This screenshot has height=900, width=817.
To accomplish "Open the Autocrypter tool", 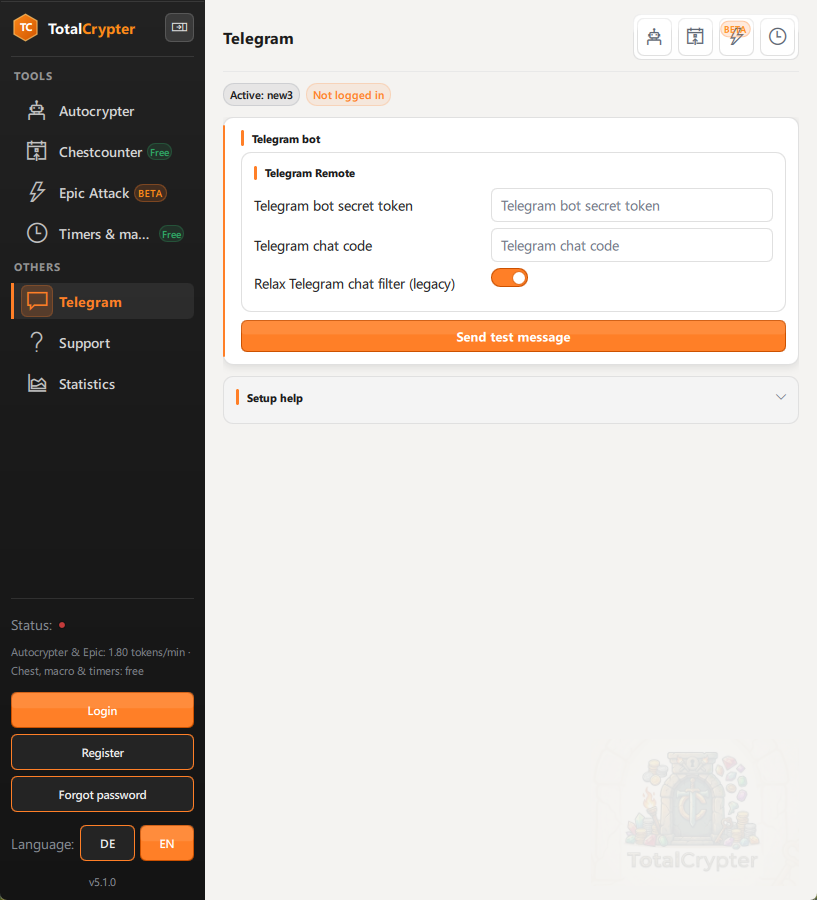I will point(102,111).
